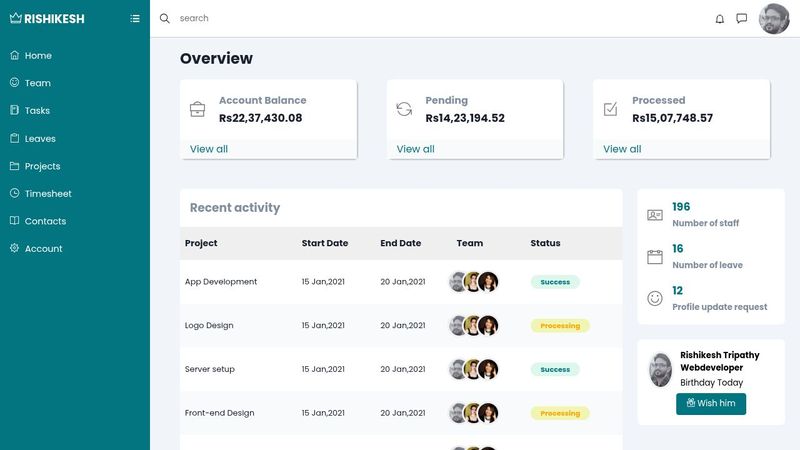Click the Rs15,07,748.57 processed amount

pyautogui.click(x=672, y=118)
